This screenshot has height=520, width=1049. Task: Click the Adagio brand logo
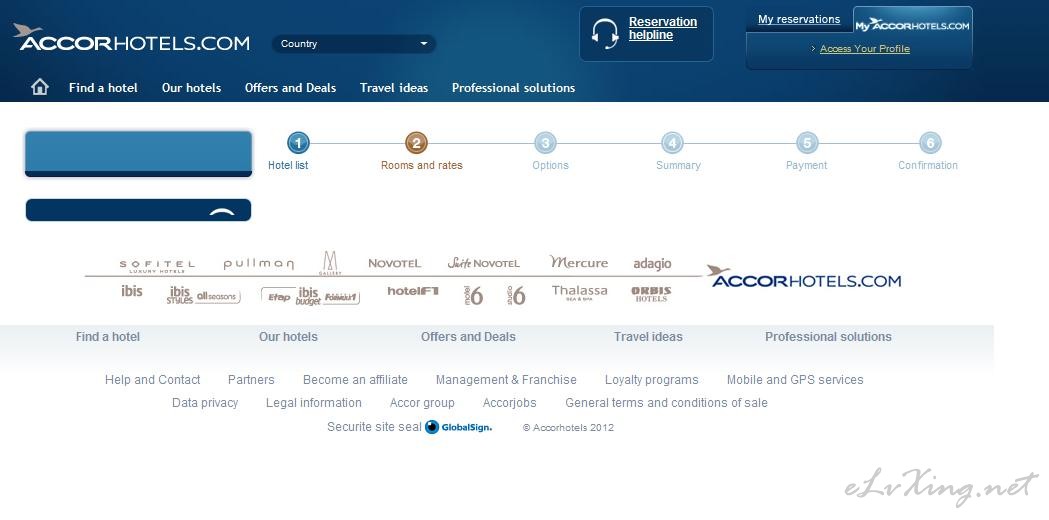click(x=652, y=264)
